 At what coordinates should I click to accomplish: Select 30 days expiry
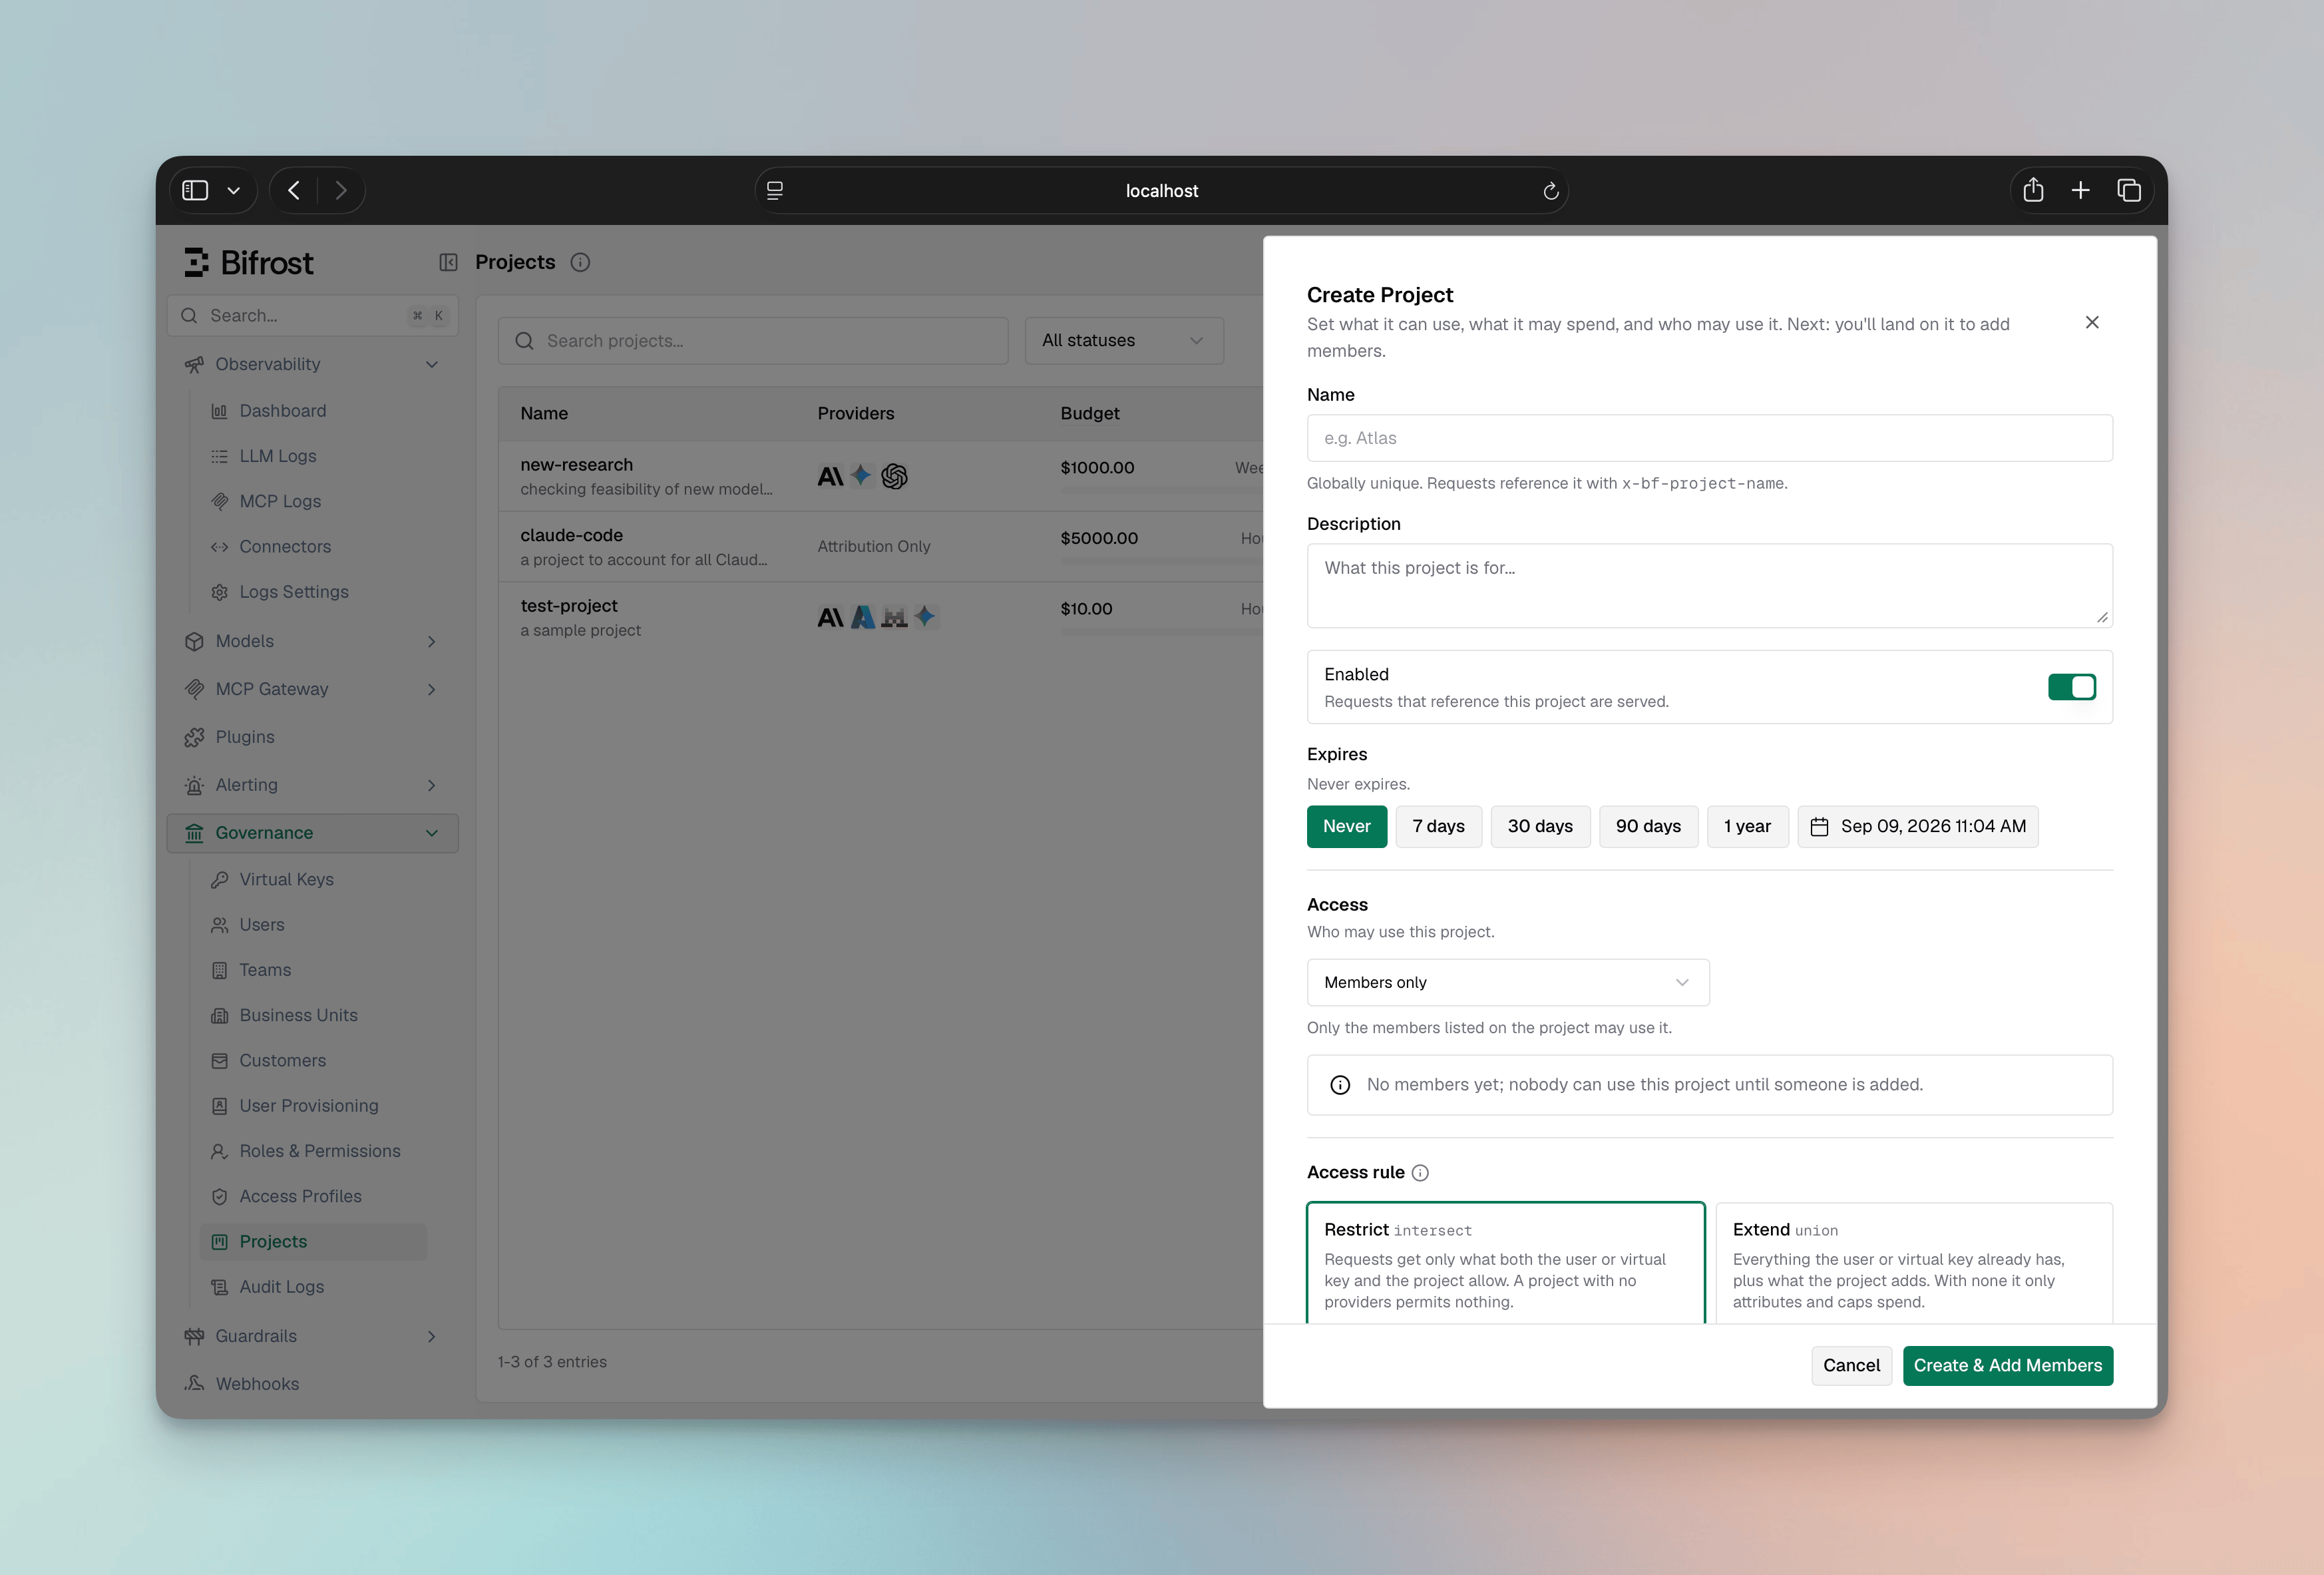(x=1540, y=826)
